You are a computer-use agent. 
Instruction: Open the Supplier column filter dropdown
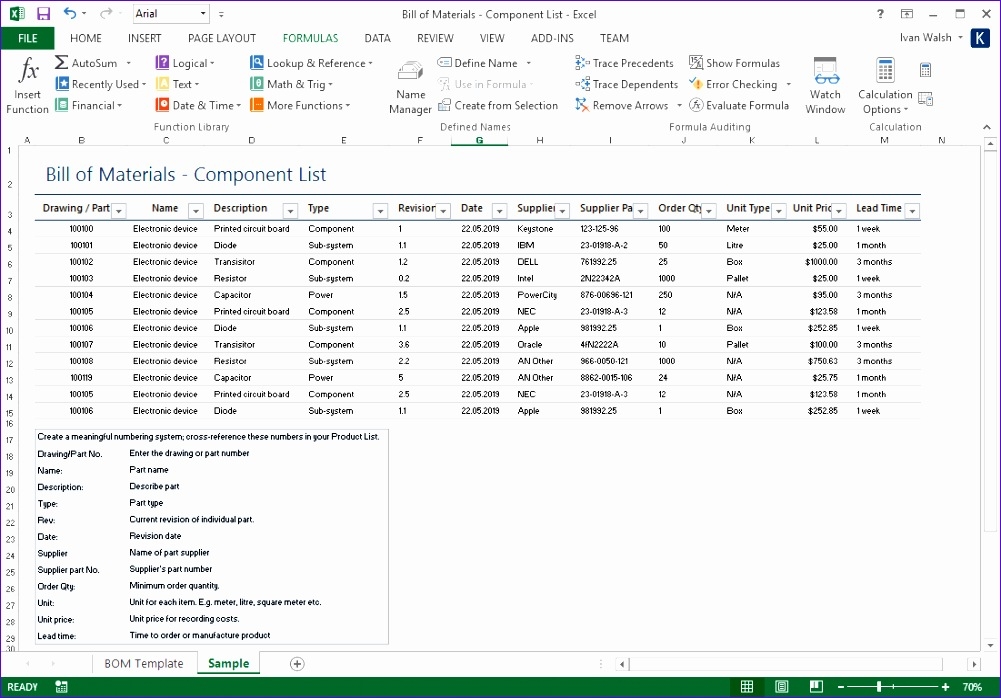(564, 210)
